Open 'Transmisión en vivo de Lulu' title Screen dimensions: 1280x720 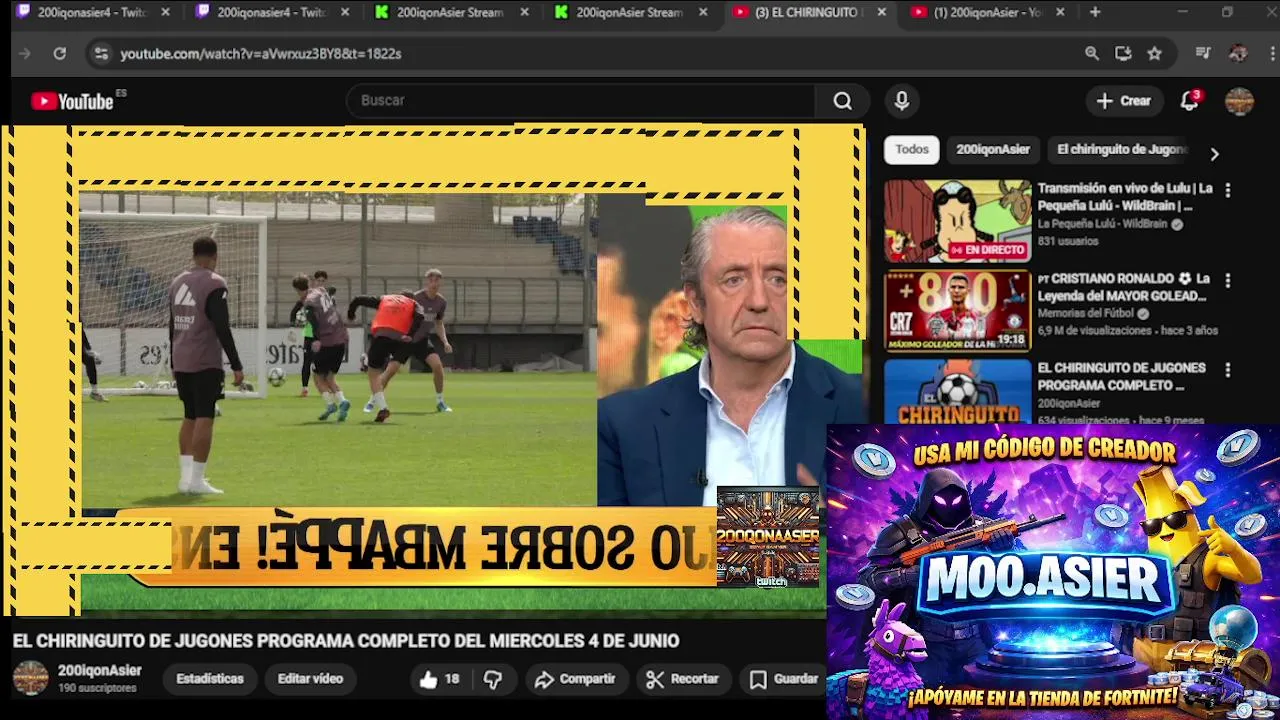(1124, 197)
